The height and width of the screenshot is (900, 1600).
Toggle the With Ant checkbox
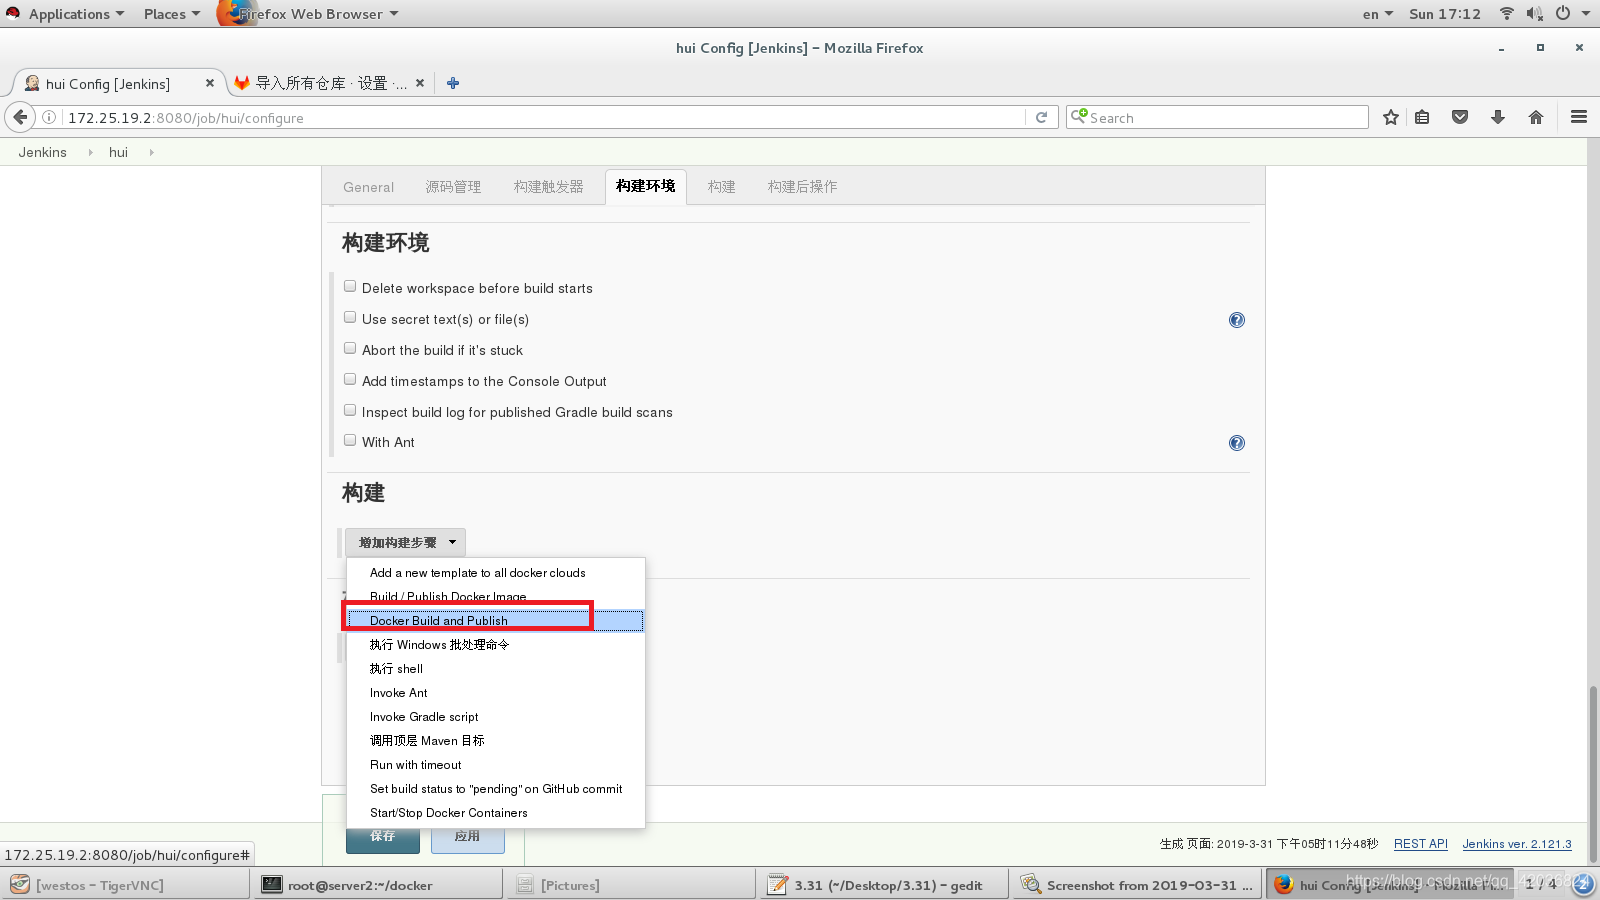point(350,440)
